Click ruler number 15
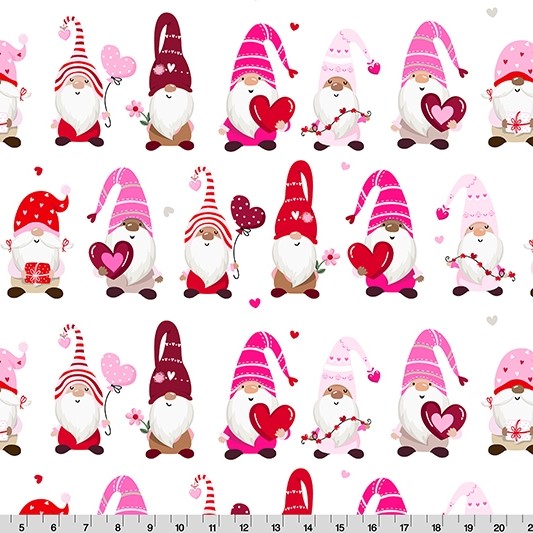This screenshot has height=533, width=533. point(340,527)
